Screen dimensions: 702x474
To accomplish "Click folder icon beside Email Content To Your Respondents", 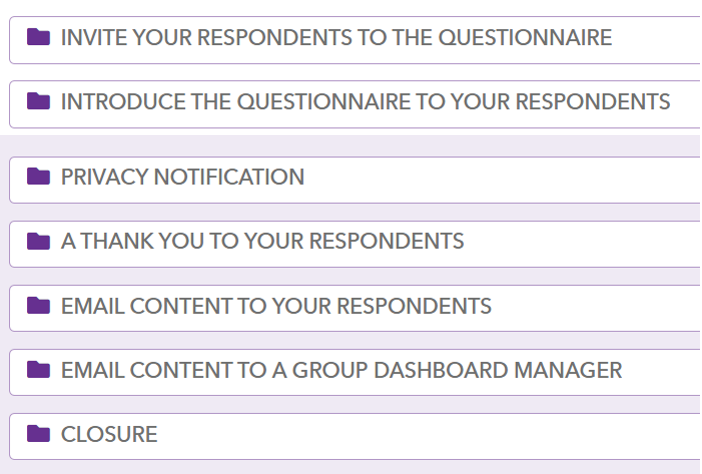I will (x=38, y=306).
